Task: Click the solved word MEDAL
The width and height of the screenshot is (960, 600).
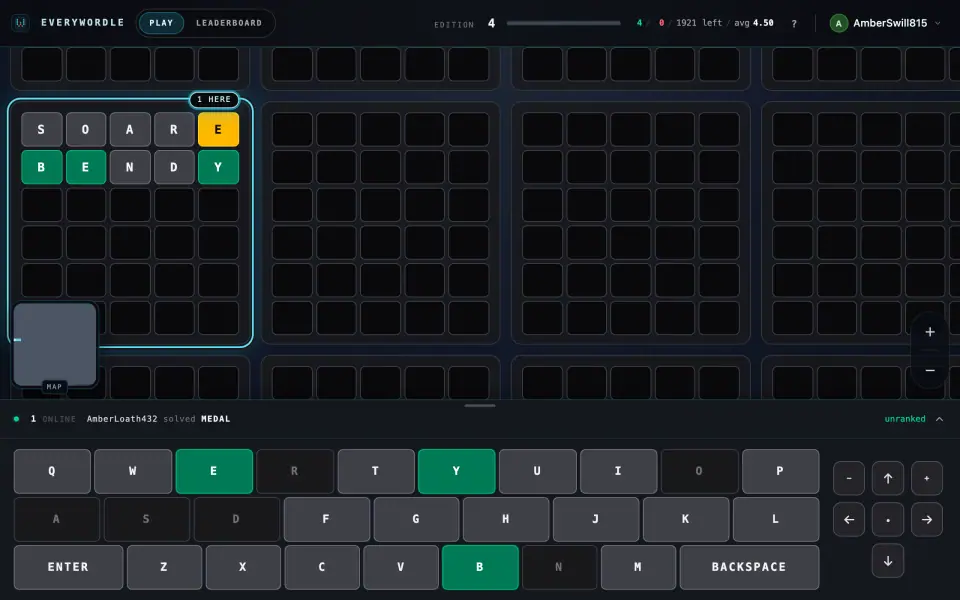Action: pos(216,419)
